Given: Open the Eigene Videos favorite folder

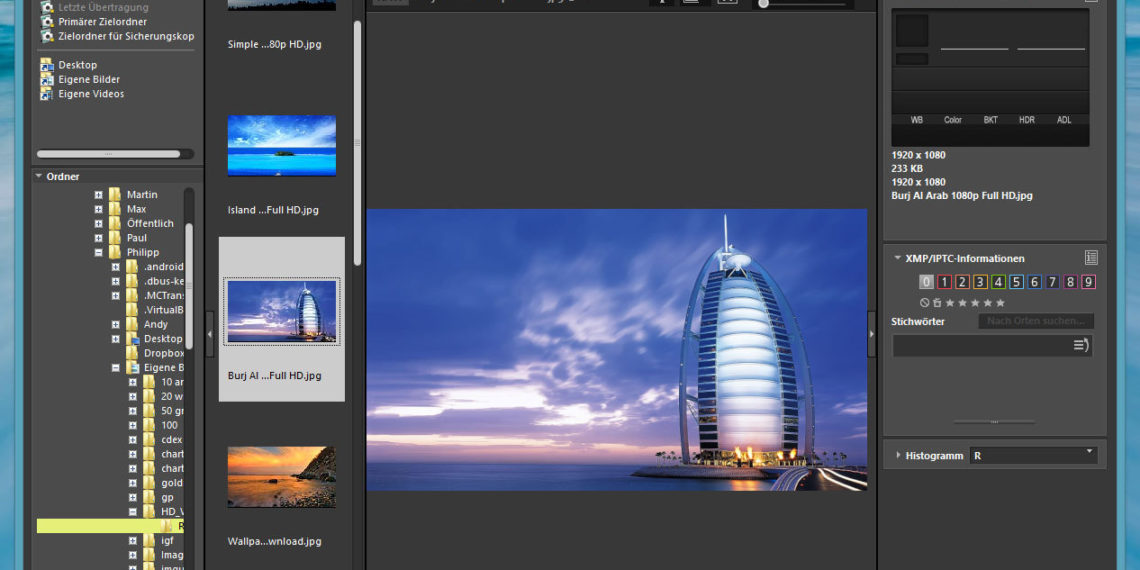Looking at the screenshot, I should [83, 94].
